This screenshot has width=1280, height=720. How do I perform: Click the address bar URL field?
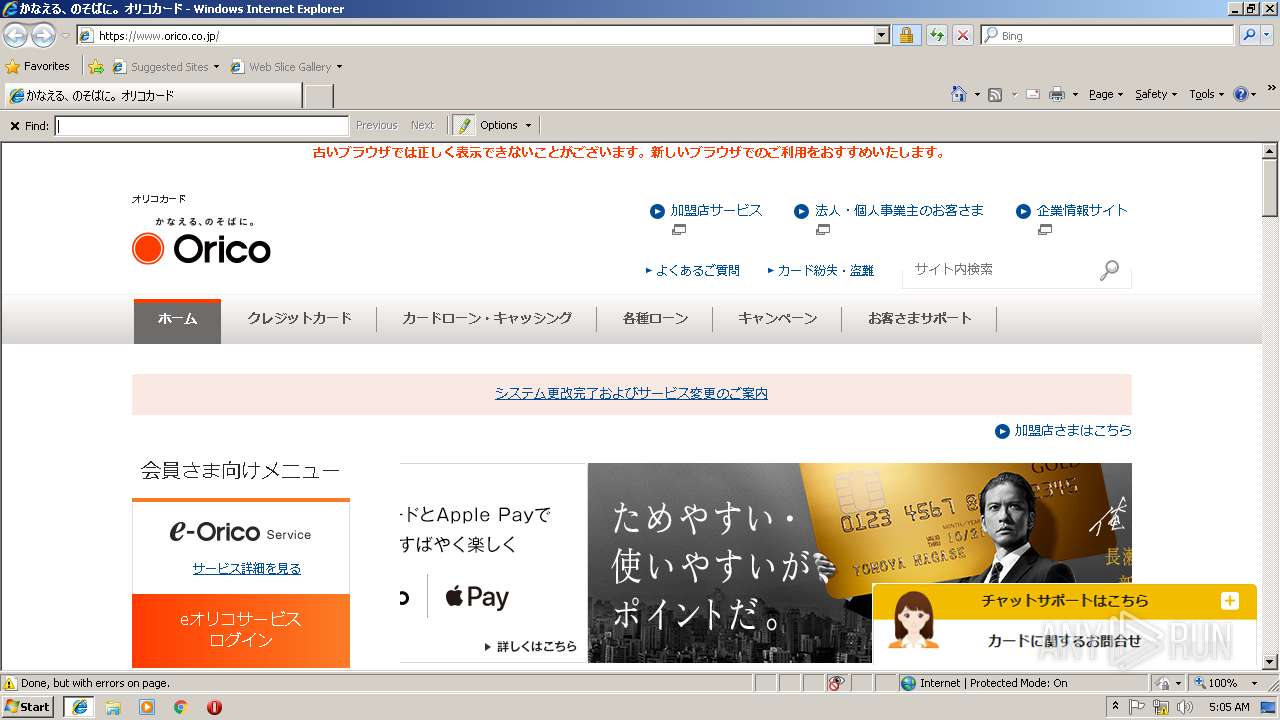pyautogui.click(x=484, y=35)
